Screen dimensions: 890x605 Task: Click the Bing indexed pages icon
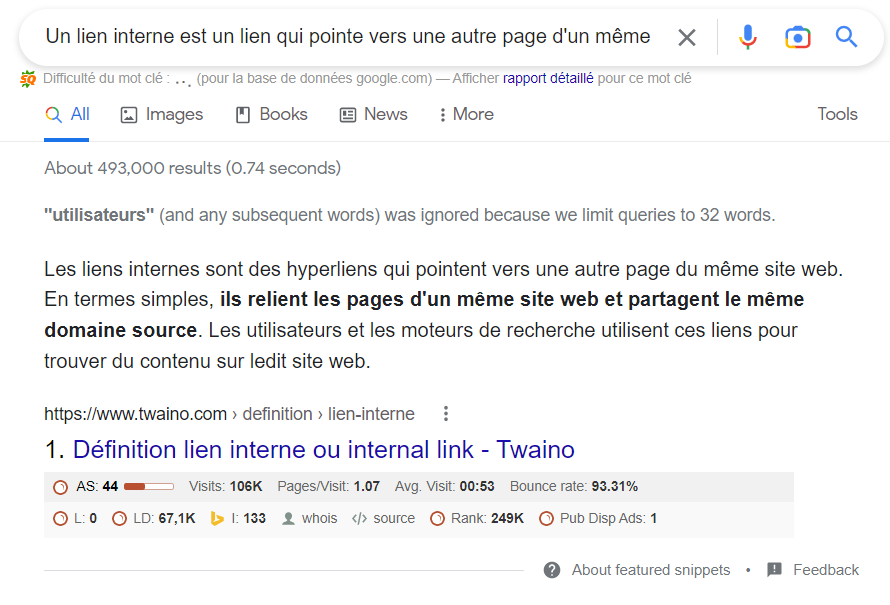217,518
